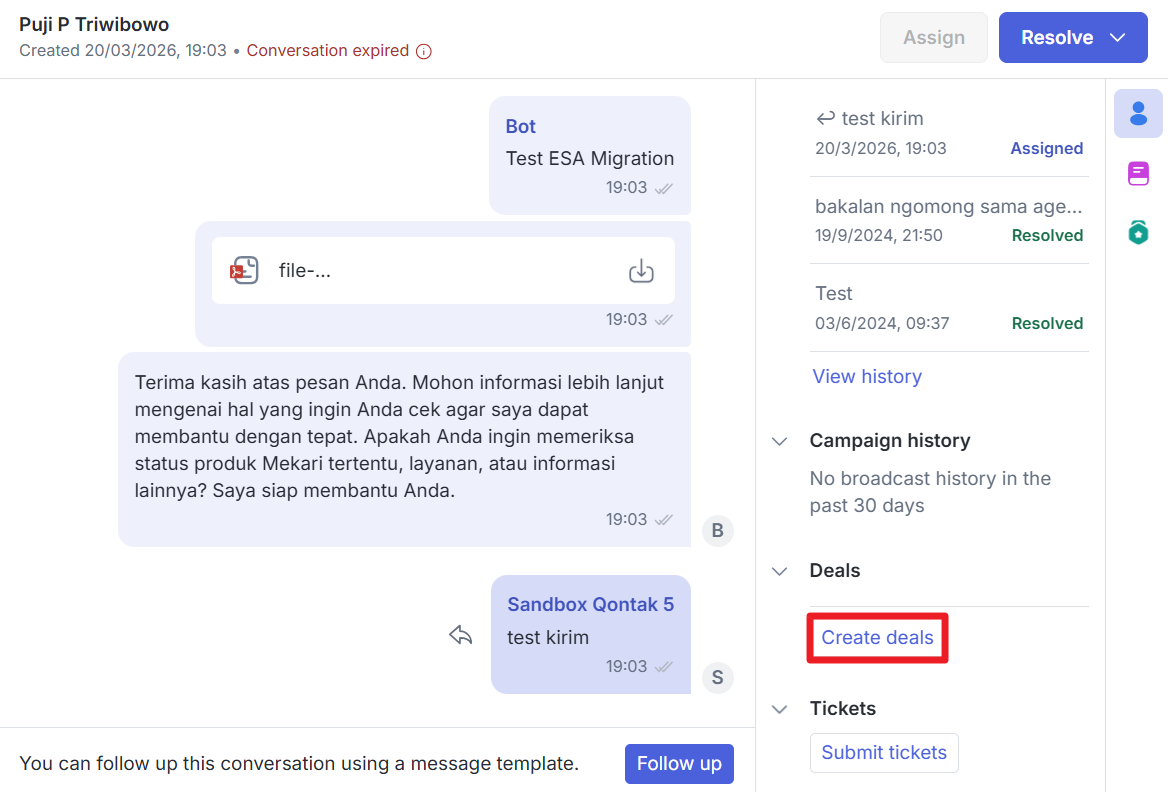1168x792 pixels.
Task: Download the attached file
Action: tap(641, 270)
